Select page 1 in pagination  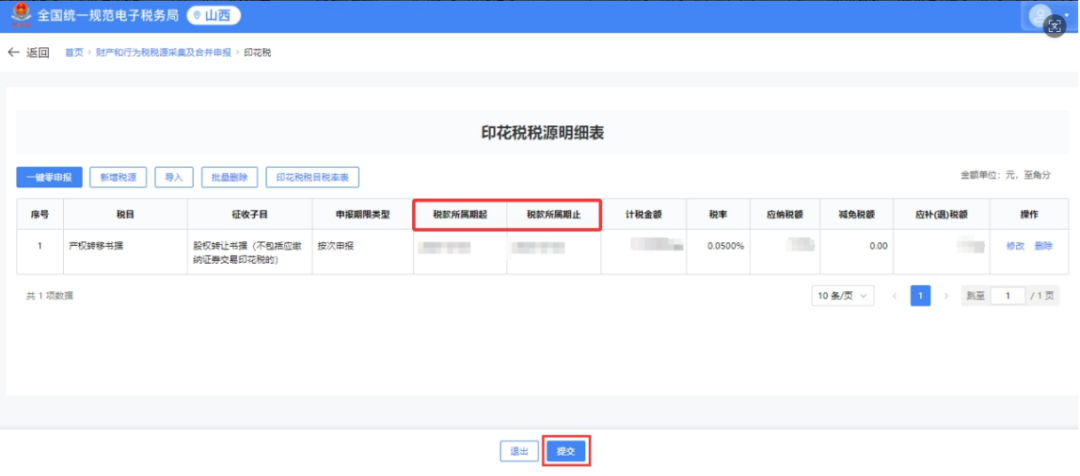pyautogui.click(x=920, y=296)
